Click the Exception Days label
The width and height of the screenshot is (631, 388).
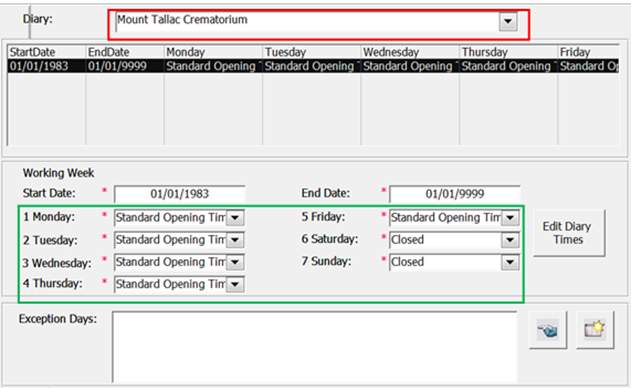(58, 319)
